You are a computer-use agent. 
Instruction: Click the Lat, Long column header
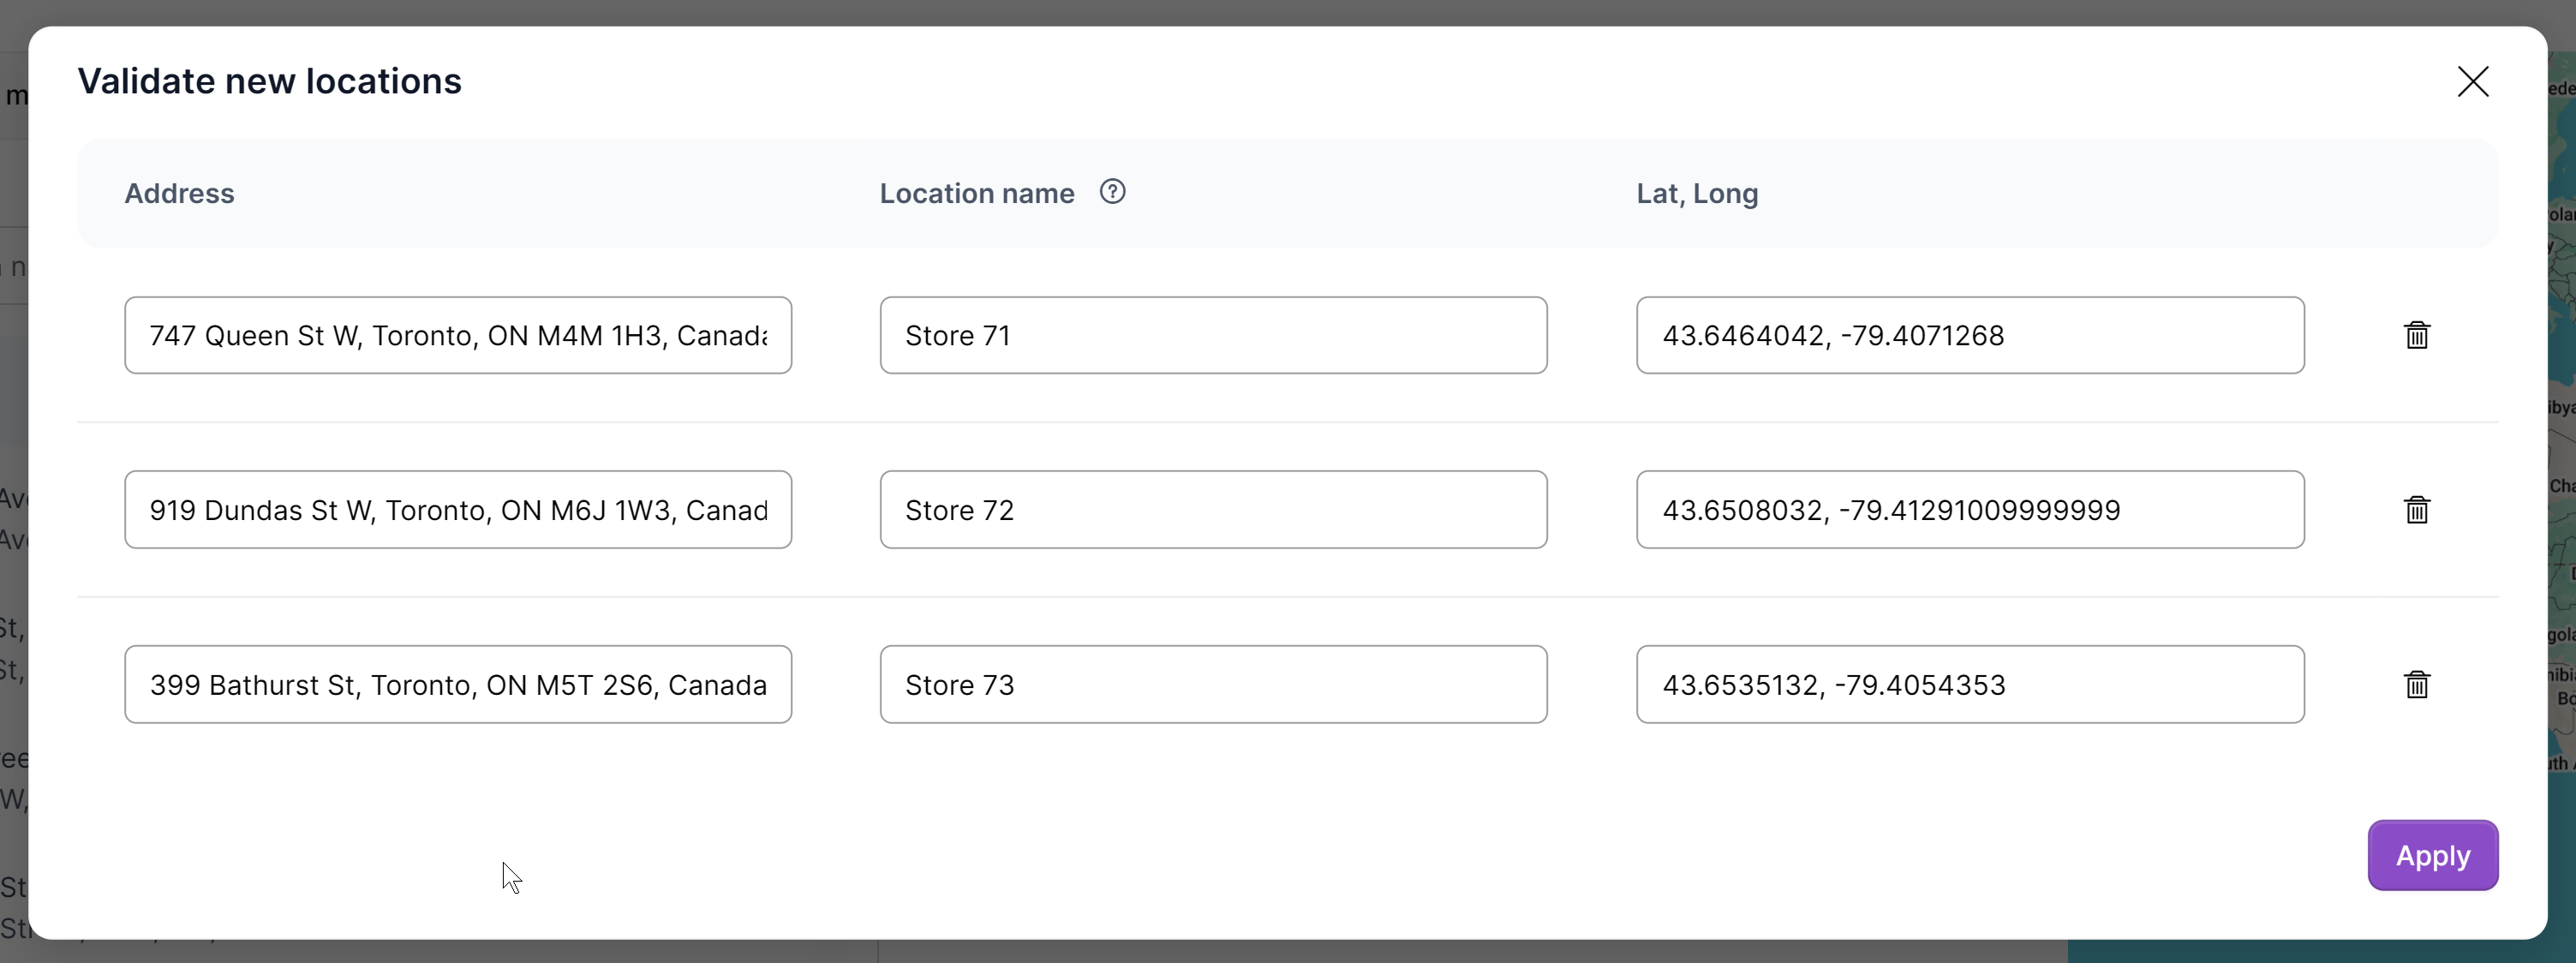[1696, 193]
